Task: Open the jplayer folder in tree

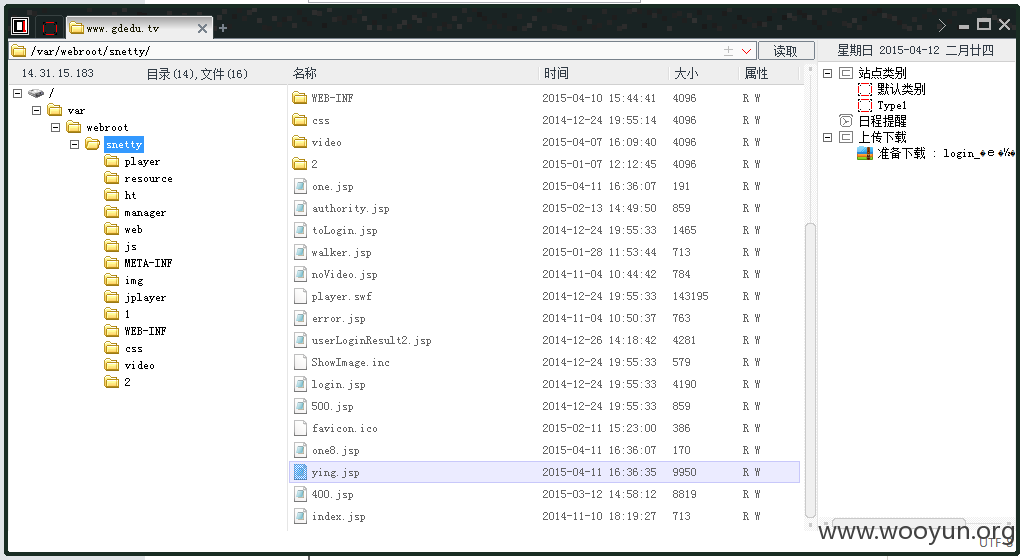Action: pos(145,297)
